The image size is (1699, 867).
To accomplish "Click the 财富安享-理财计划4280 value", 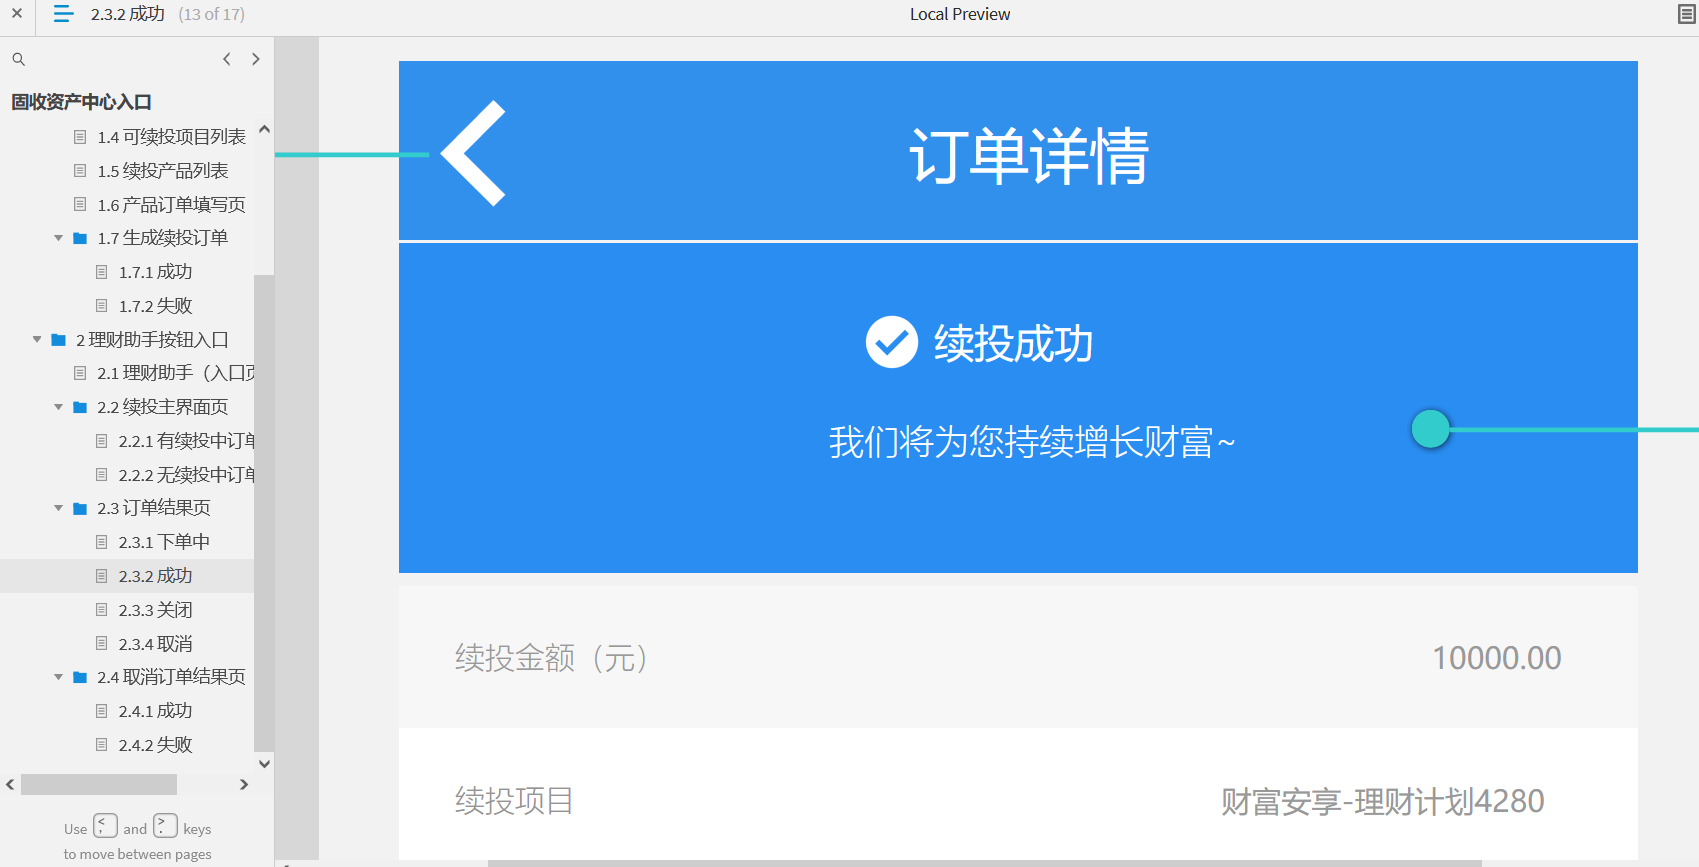I will (x=1382, y=801).
